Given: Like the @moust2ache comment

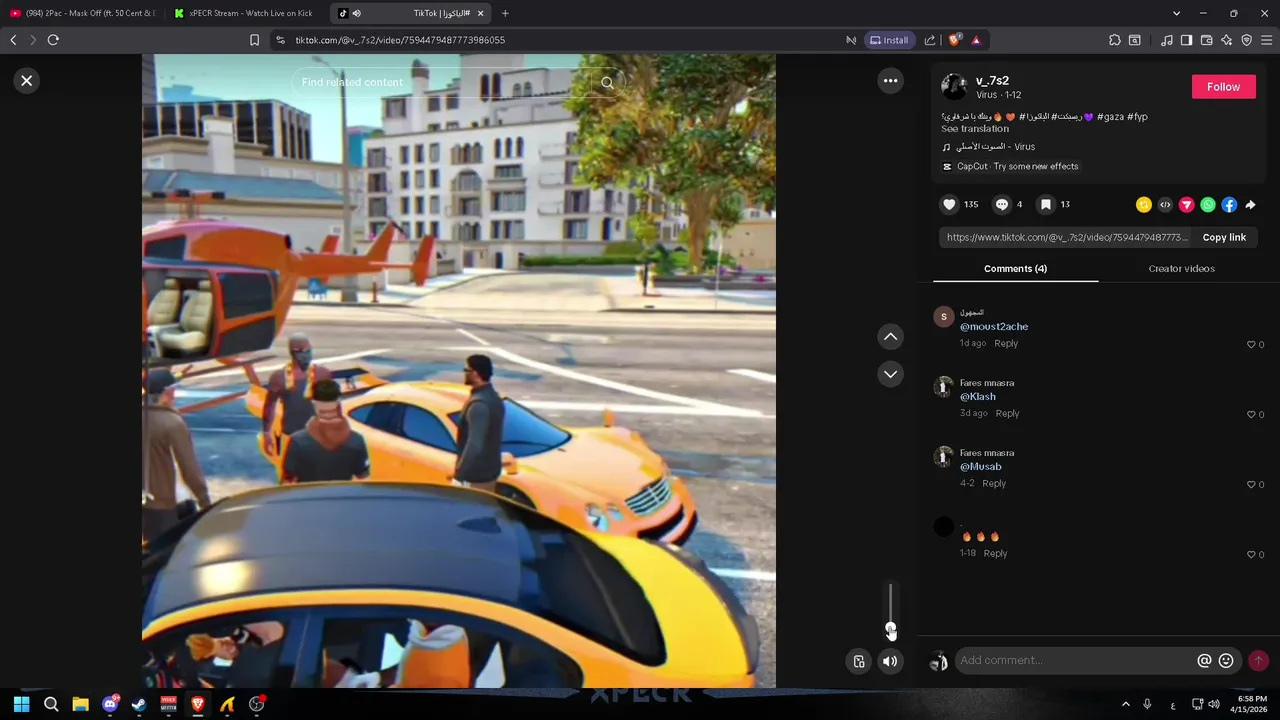Looking at the screenshot, I should point(1251,345).
